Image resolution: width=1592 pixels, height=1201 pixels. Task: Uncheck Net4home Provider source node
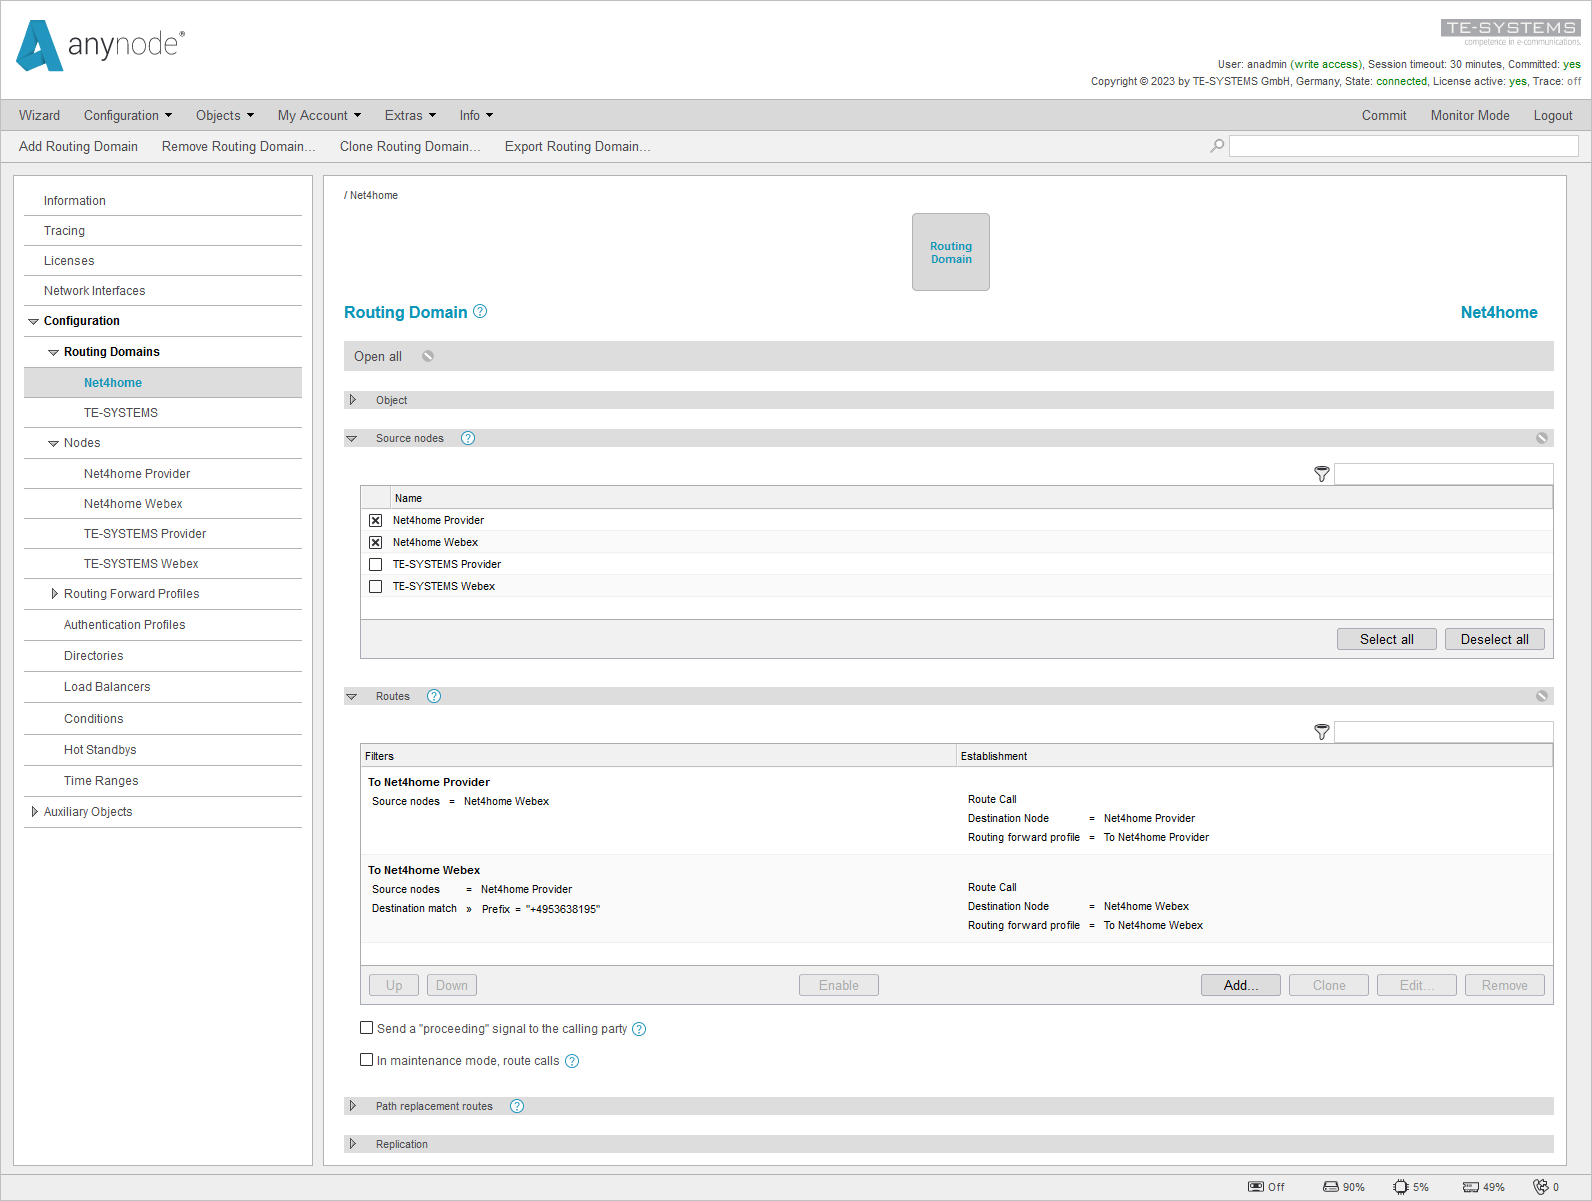click(x=375, y=520)
